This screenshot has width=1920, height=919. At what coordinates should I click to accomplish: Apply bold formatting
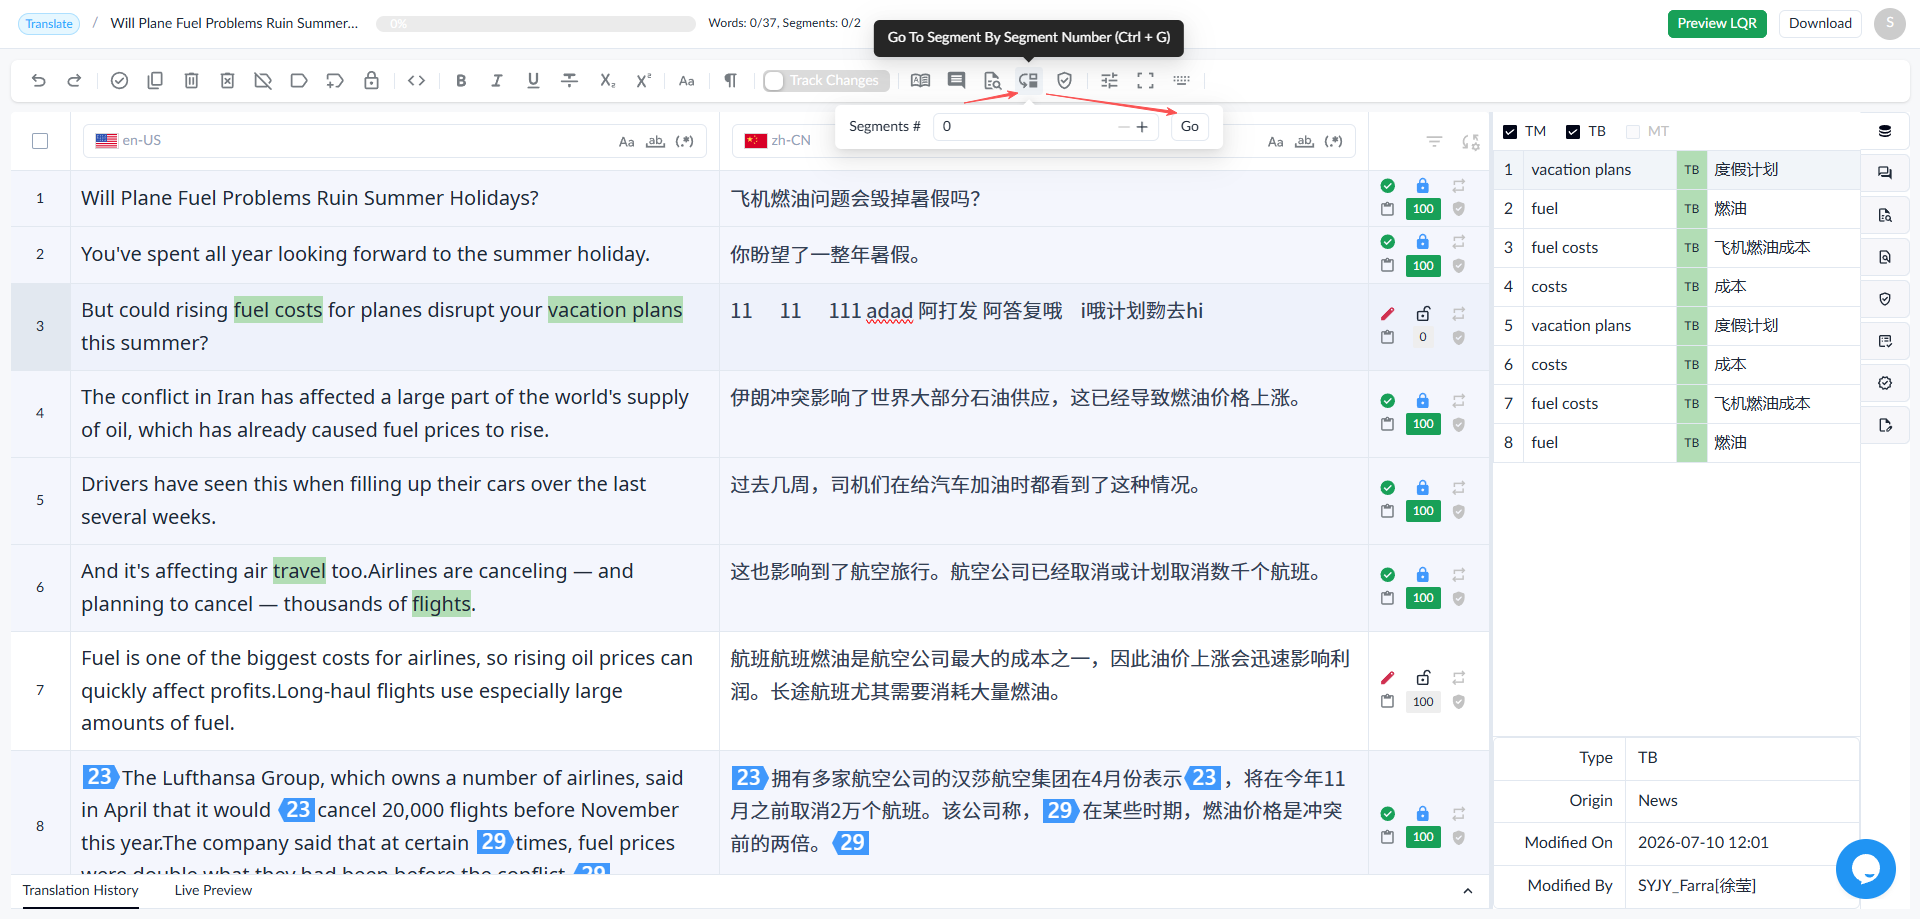[461, 81]
